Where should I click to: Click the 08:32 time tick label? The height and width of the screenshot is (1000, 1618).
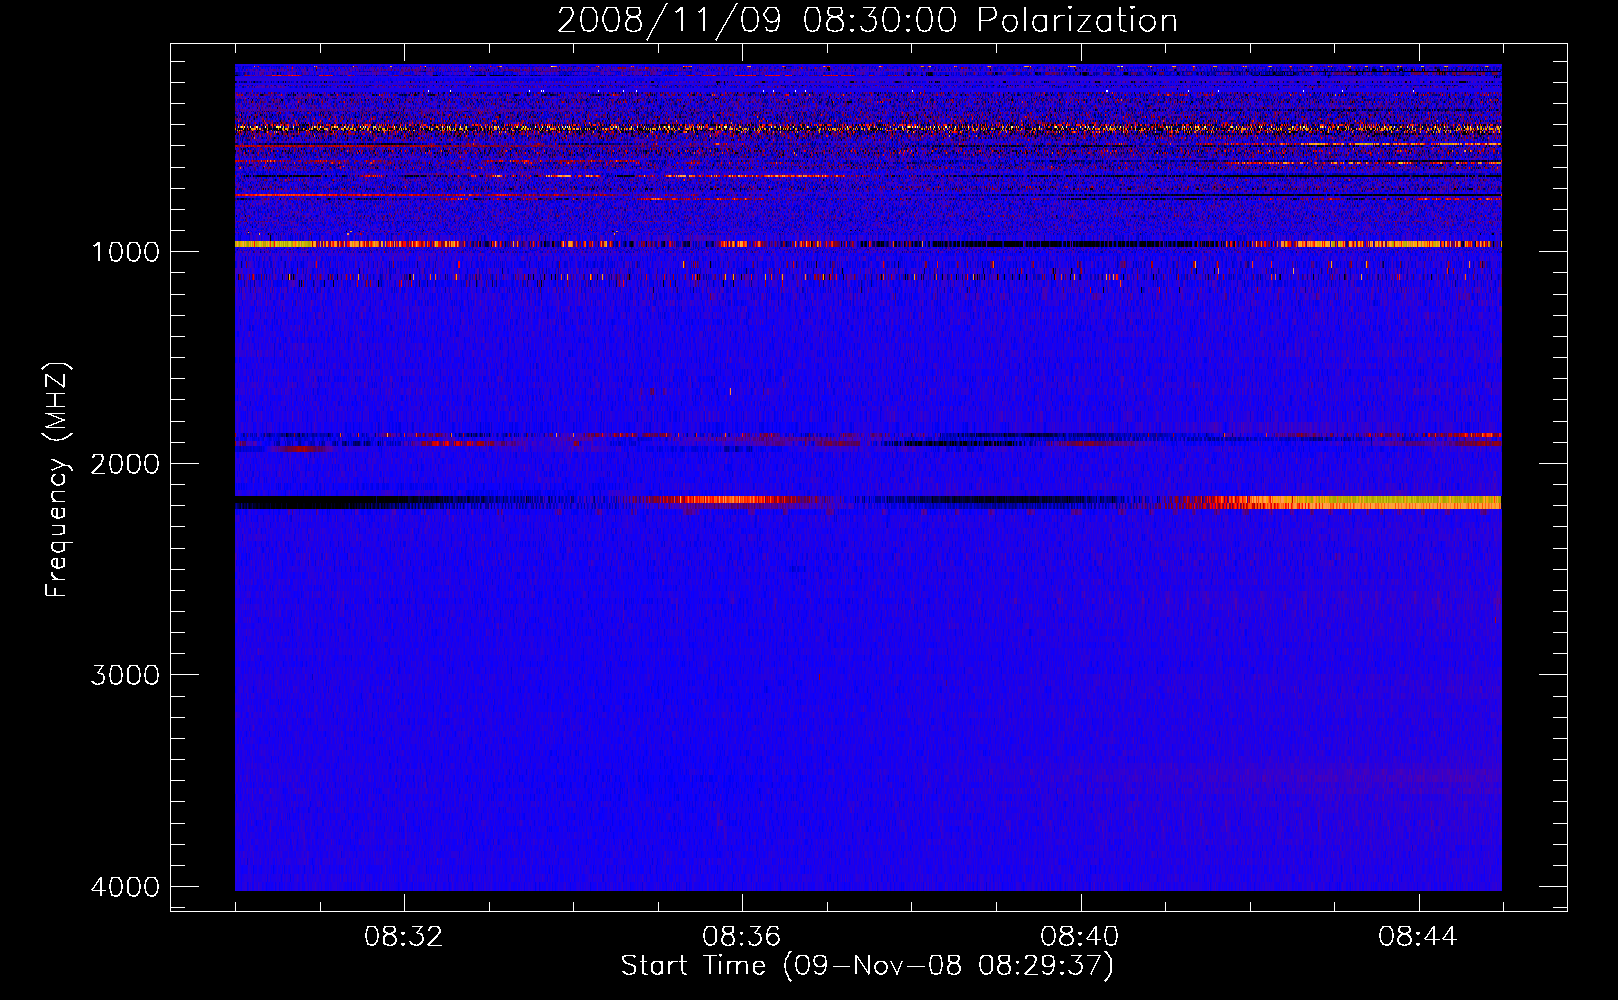click(404, 937)
